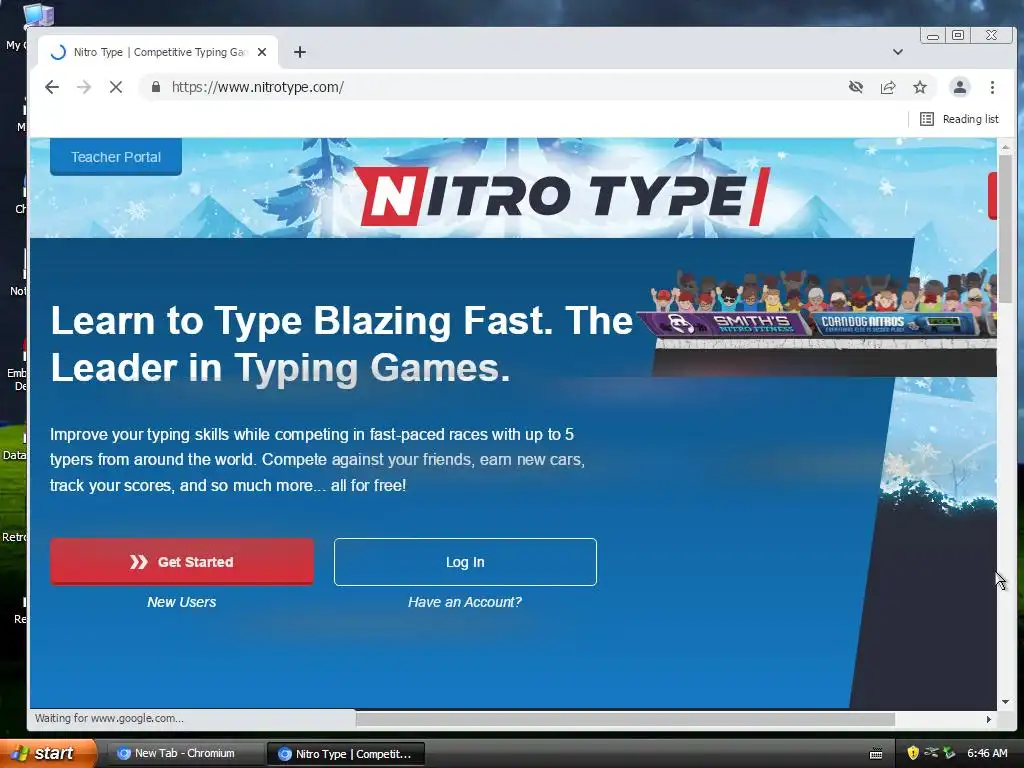Click the horizontal scrollbar thumb

625,719
